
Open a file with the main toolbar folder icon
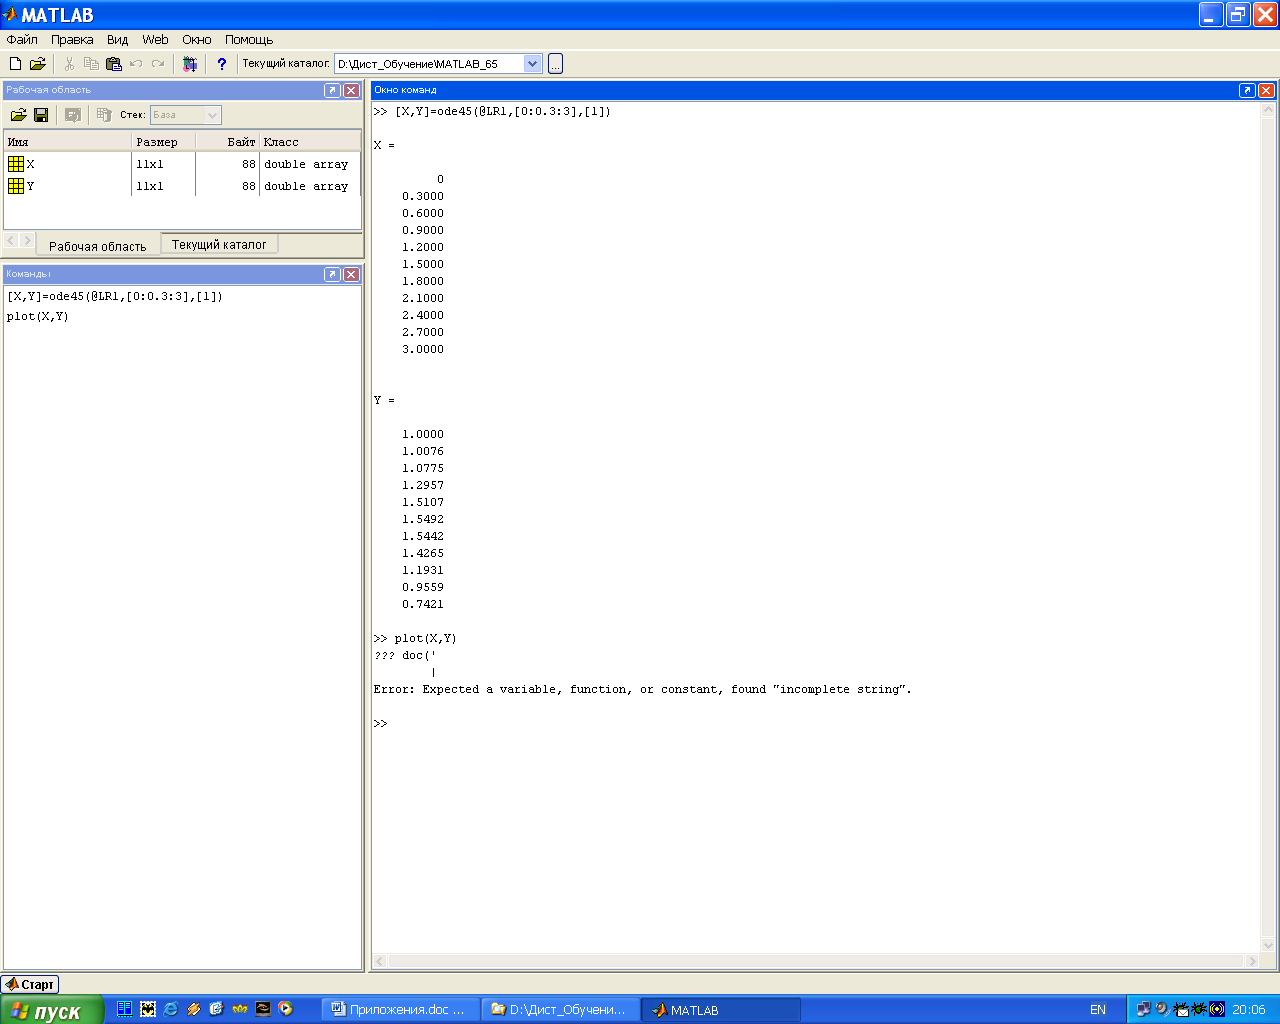(x=38, y=64)
